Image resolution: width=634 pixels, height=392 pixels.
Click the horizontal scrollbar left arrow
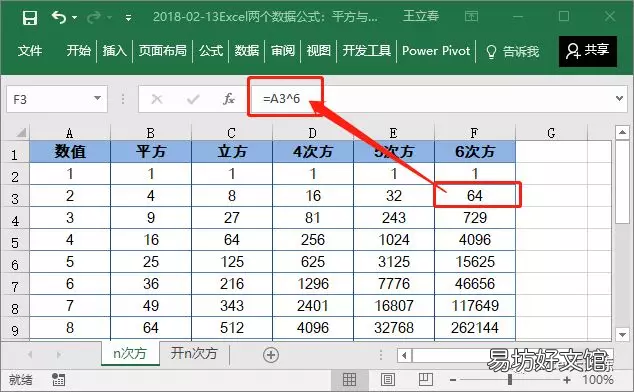coord(404,356)
